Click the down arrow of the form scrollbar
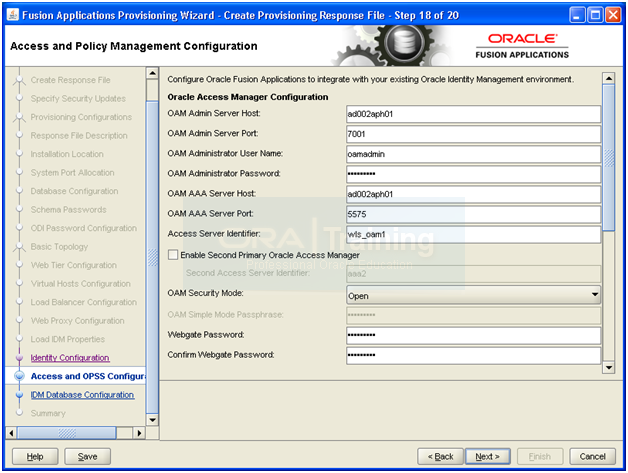The height and width of the screenshot is (473, 628). click(609, 367)
